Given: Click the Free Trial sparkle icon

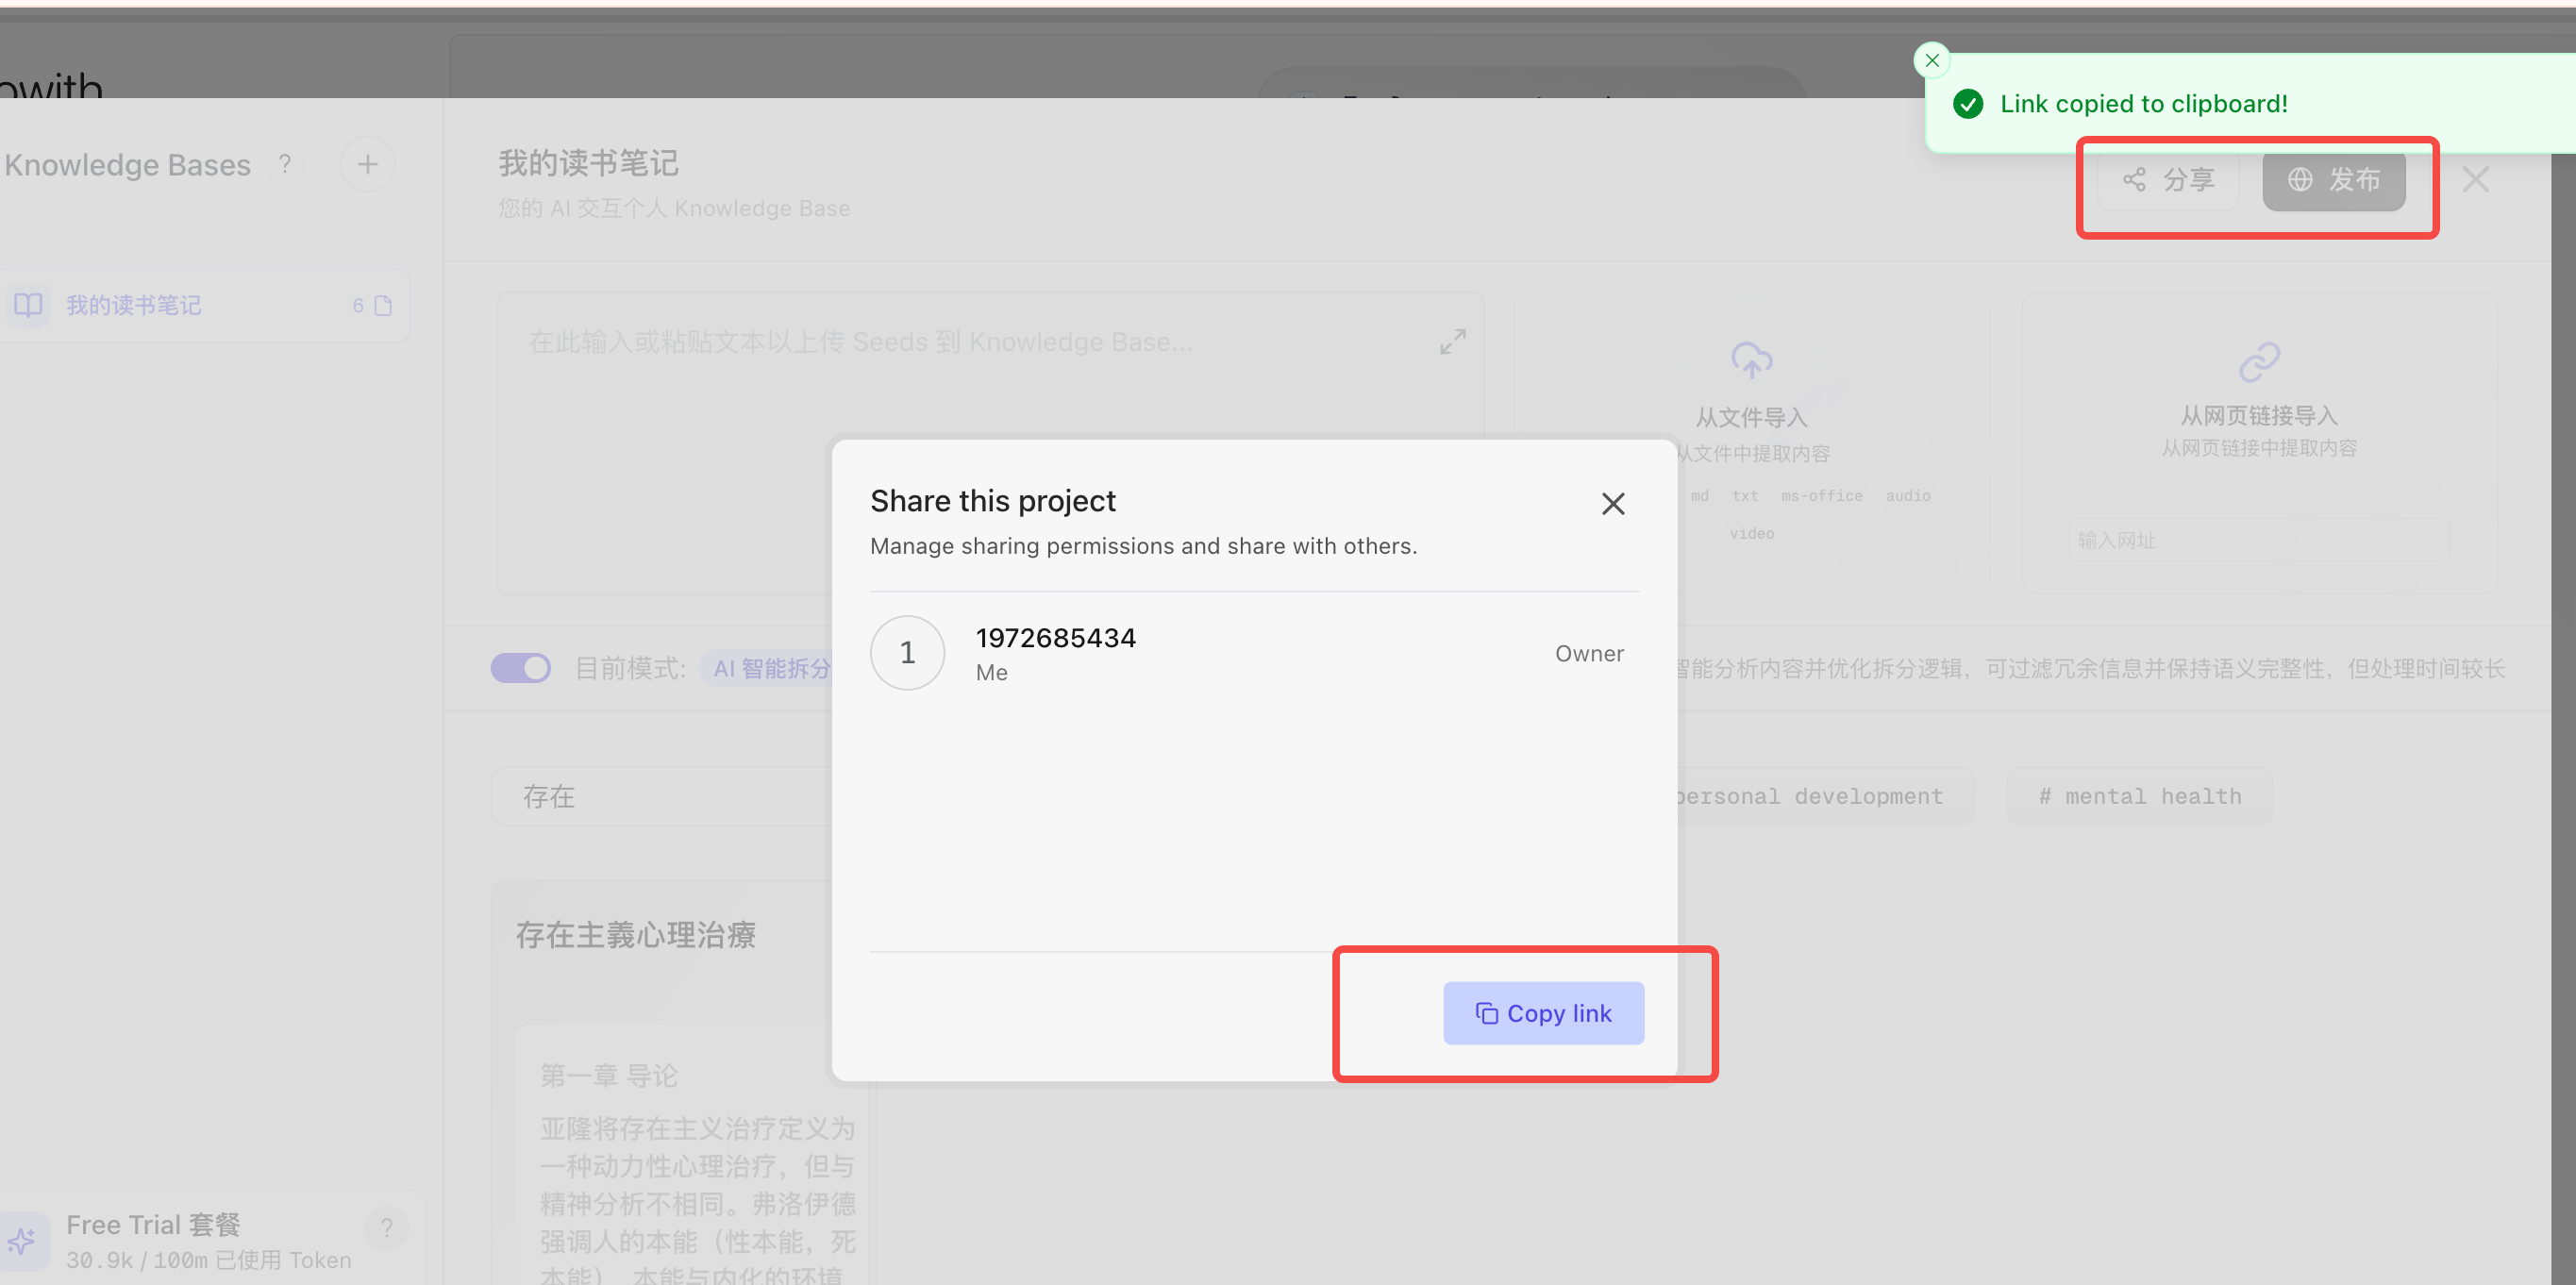Looking at the screenshot, I should coord(22,1241).
